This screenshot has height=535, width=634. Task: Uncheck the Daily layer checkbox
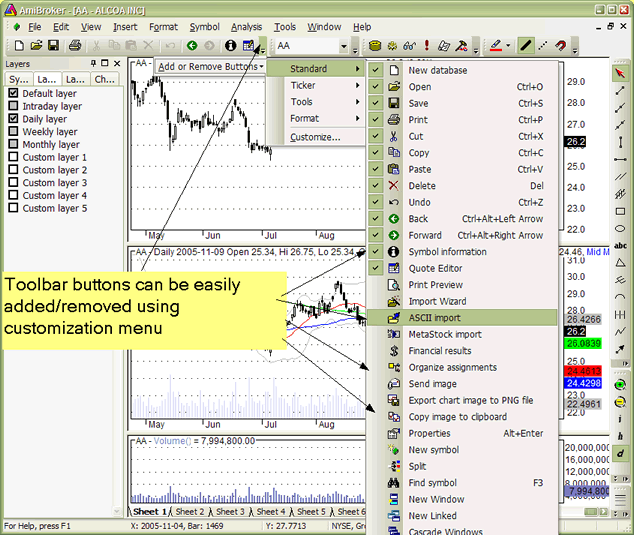[13, 119]
